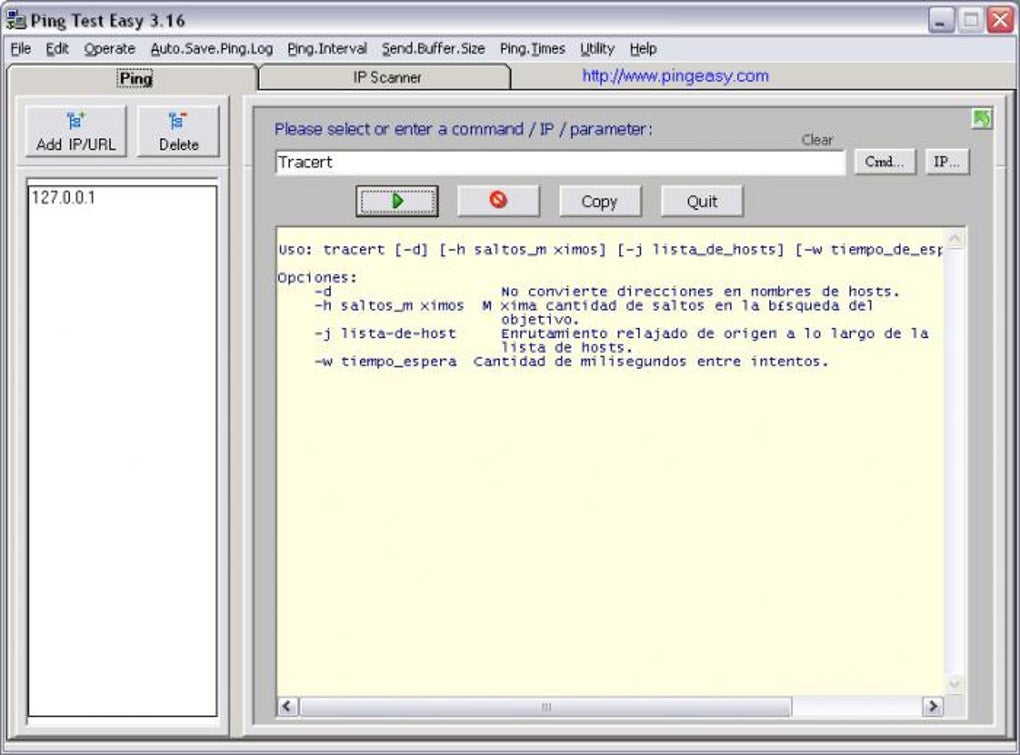Click the red stop button
Screen dimensions: 1020x755
point(498,200)
